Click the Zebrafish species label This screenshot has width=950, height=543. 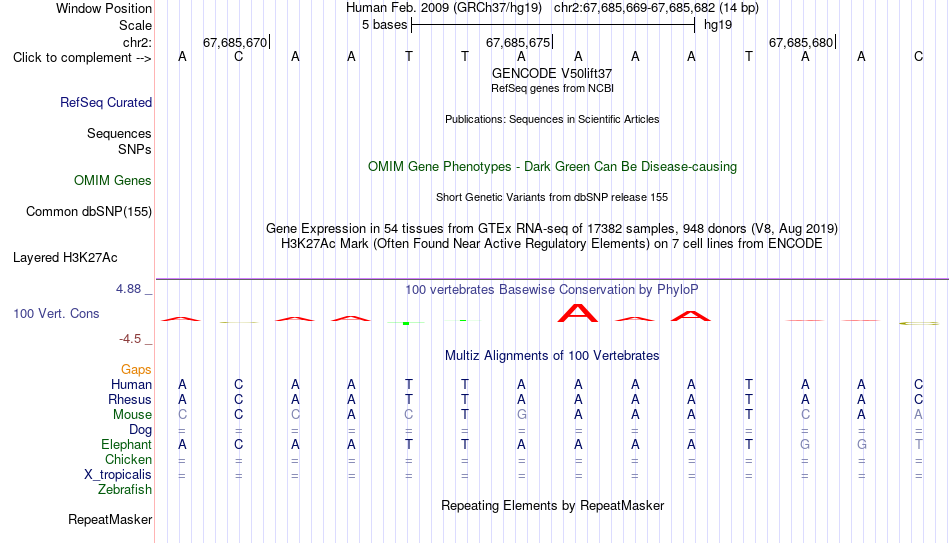[x=125, y=490]
